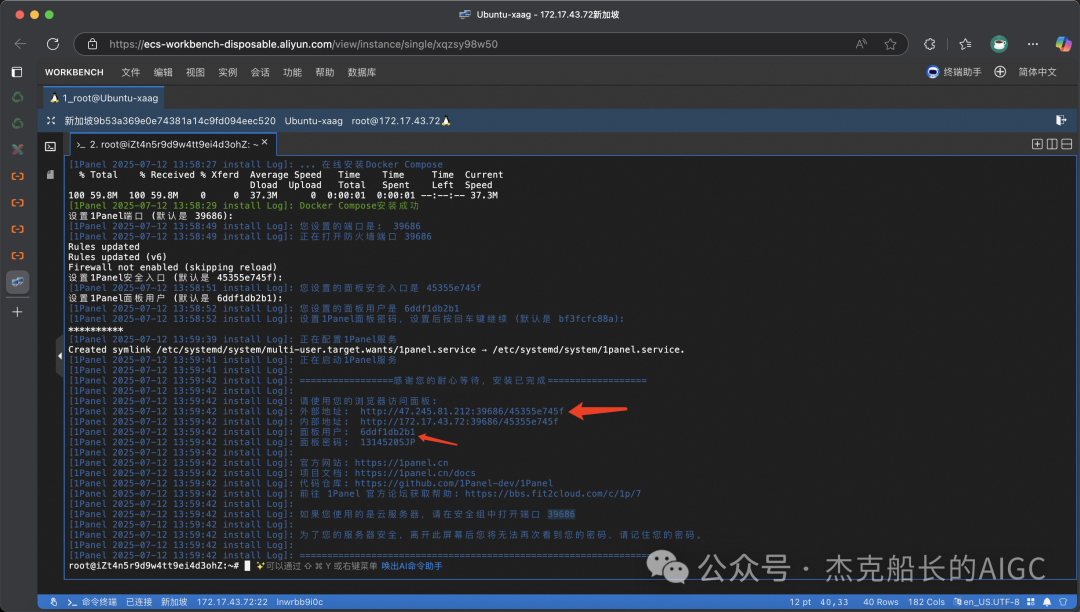This screenshot has height=612, width=1080.
Task: Open the coffee cup profile avatar
Action: coord(999,44)
